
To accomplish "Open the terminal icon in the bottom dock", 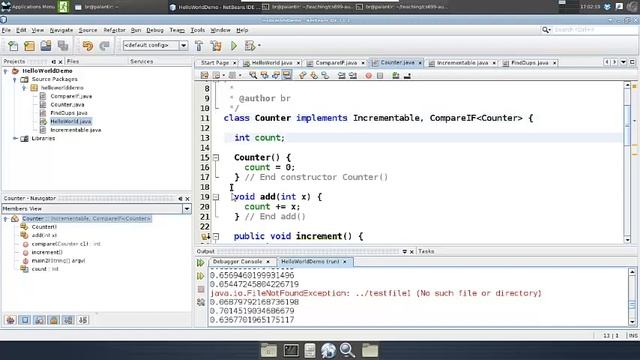I will pos(291,350).
